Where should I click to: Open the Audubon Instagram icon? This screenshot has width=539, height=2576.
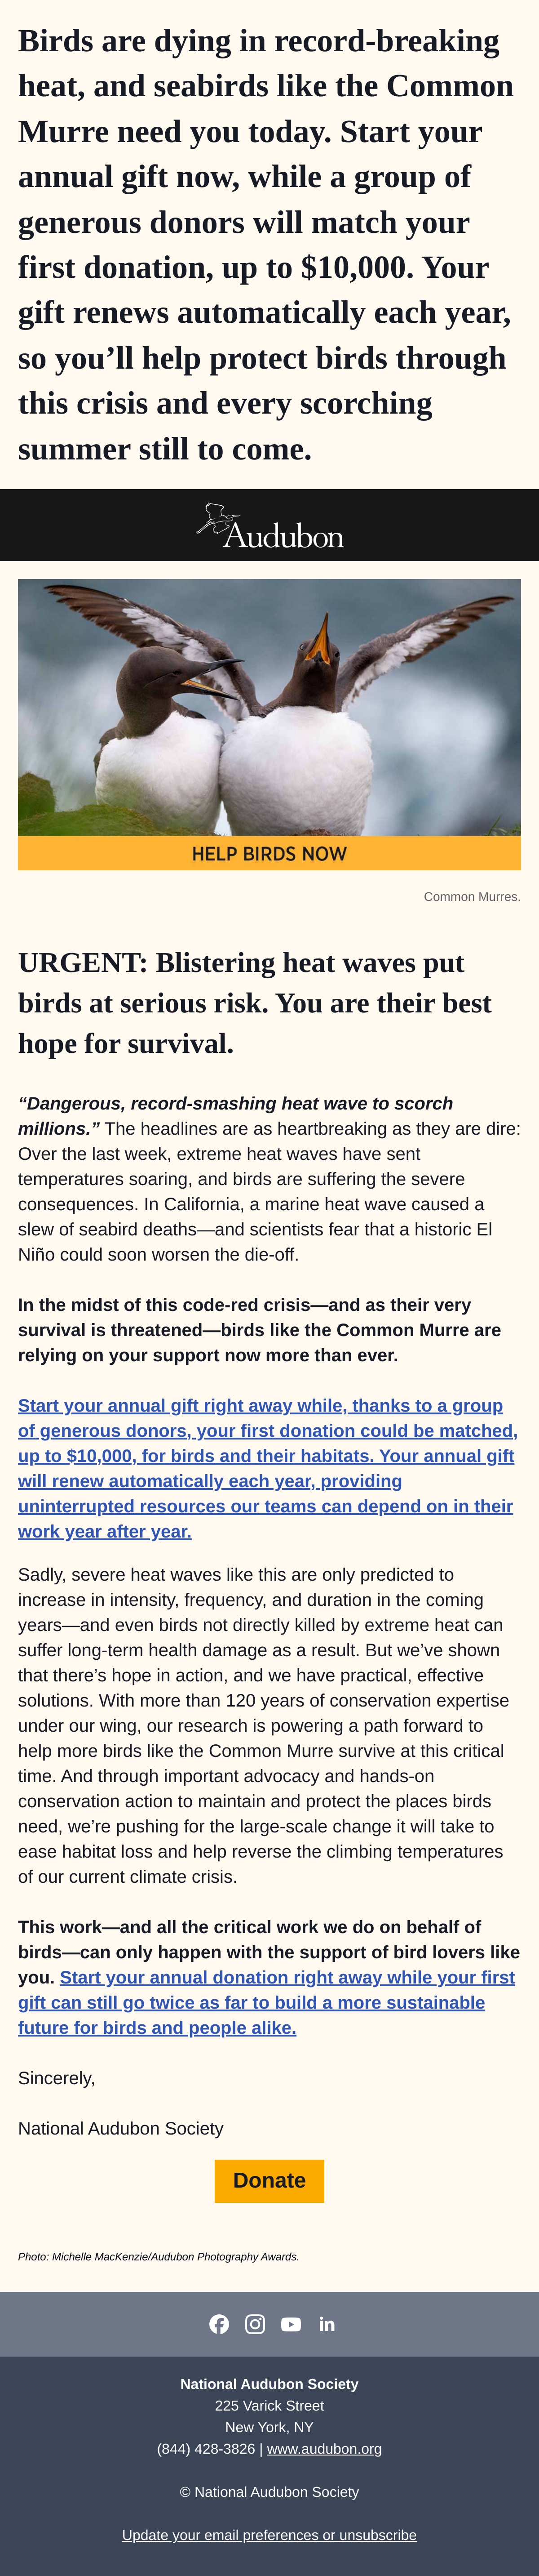255,2324
